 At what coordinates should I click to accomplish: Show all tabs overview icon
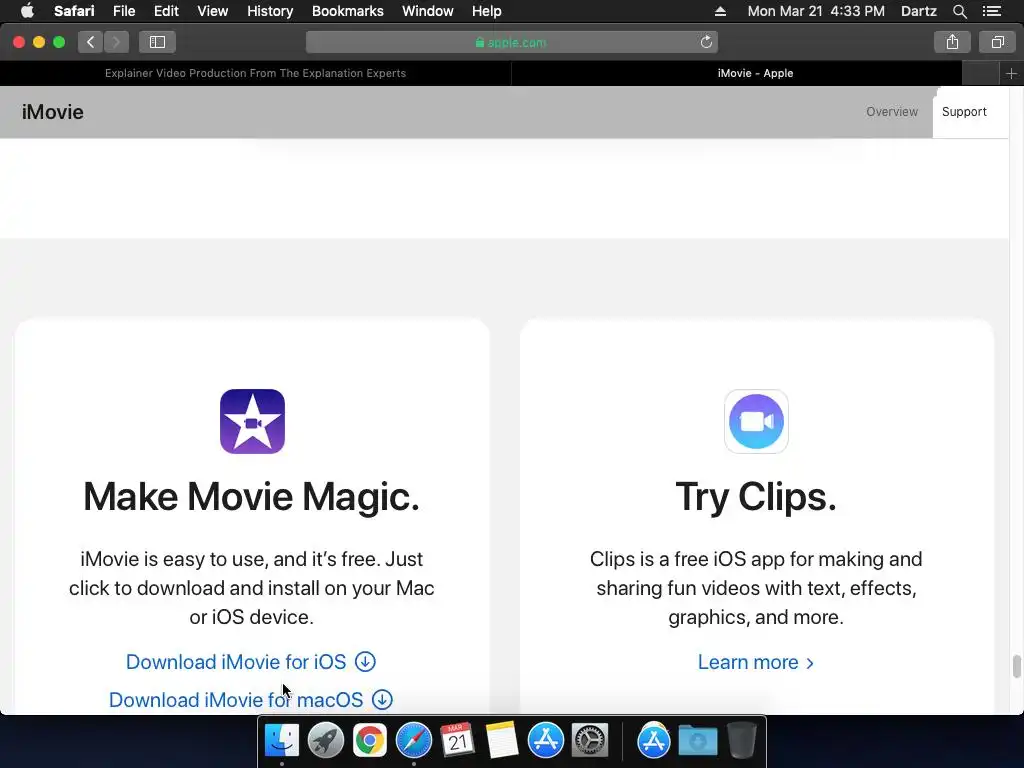point(997,42)
